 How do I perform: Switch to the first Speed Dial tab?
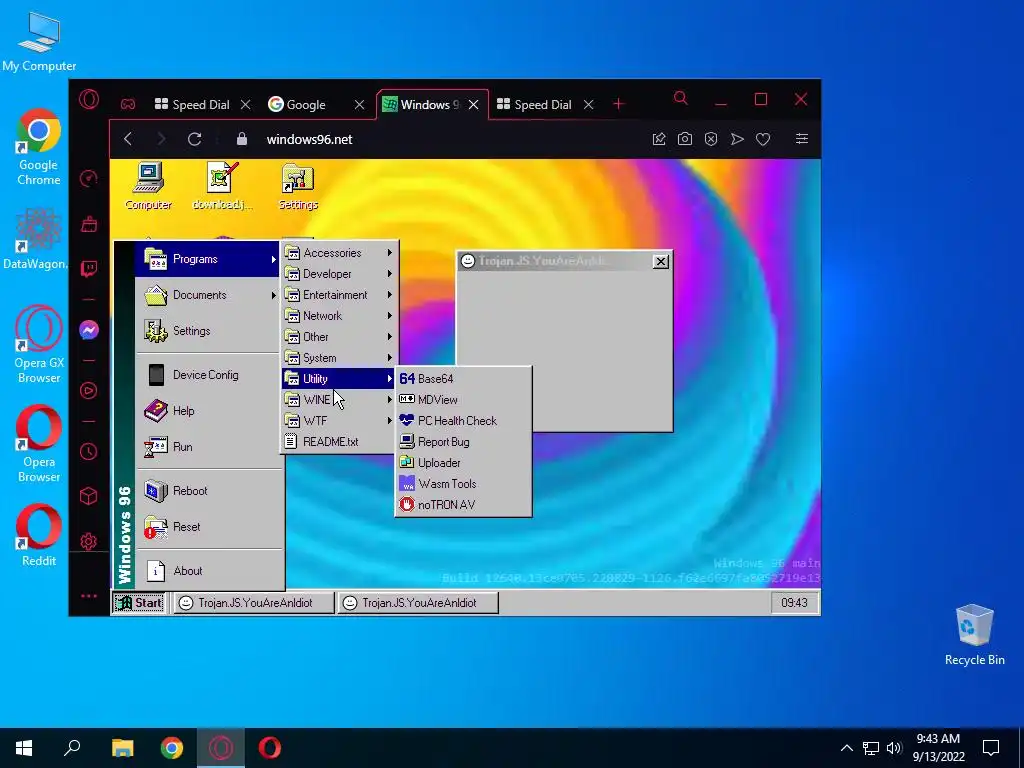[x=202, y=104]
